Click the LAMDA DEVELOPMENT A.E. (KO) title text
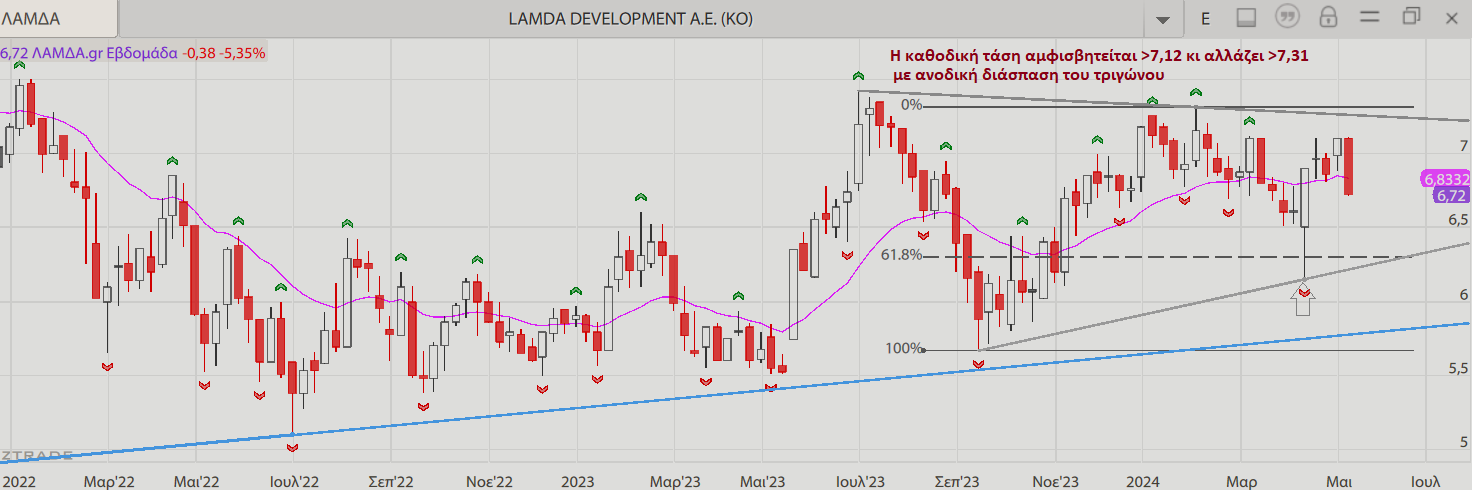 point(631,18)
